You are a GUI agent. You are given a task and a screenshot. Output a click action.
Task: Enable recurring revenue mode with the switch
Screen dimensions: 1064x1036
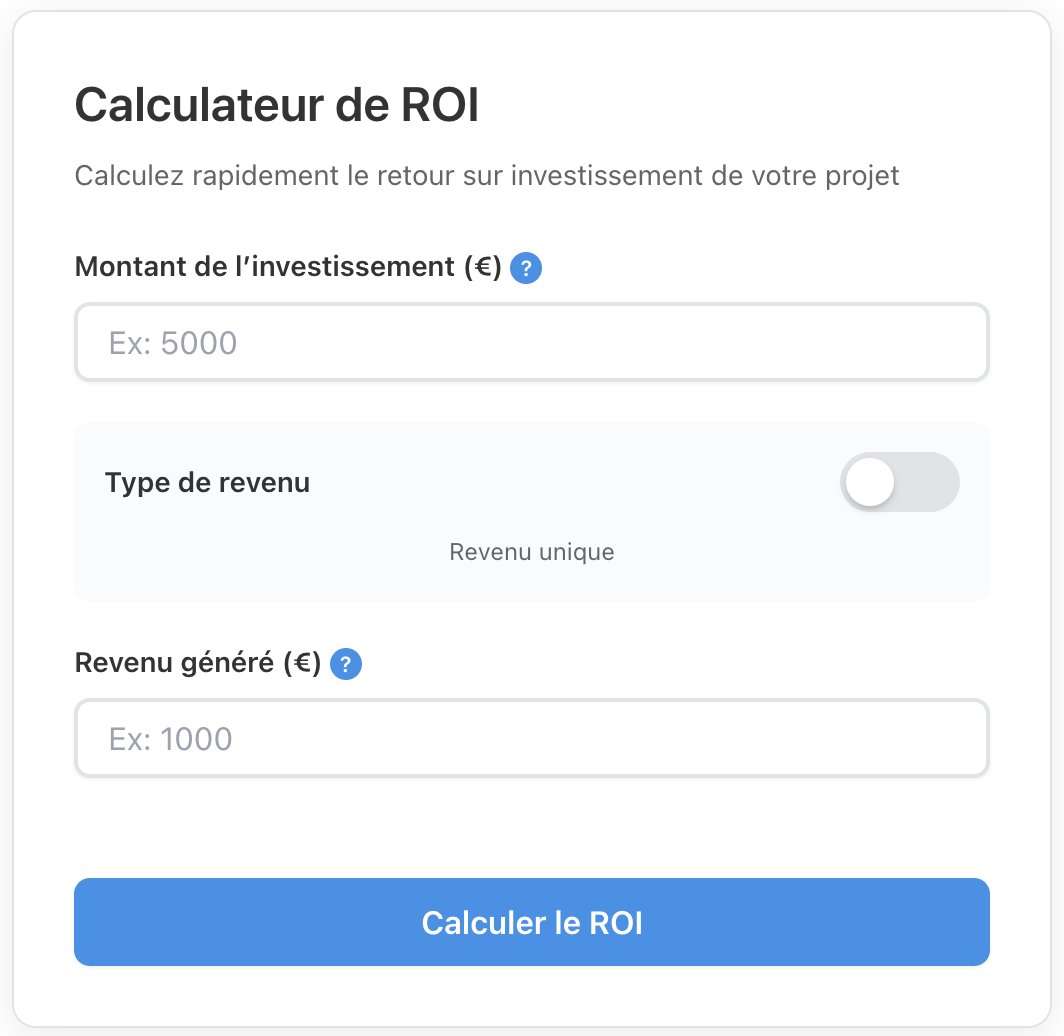[x=899, y=481]
